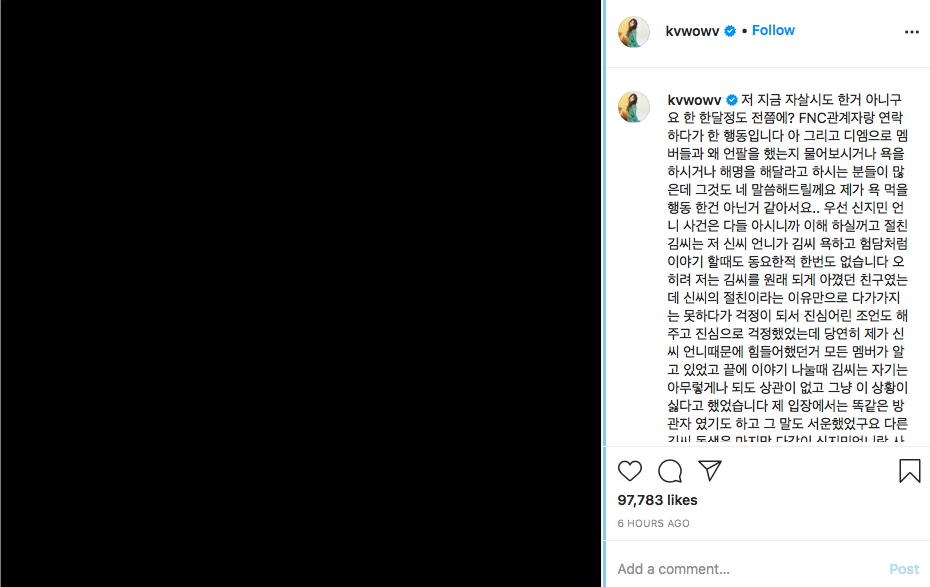Screen dimensions: 930x587
Task: Click the partially cut-off last caption line
Action: (x=786, y=439)
